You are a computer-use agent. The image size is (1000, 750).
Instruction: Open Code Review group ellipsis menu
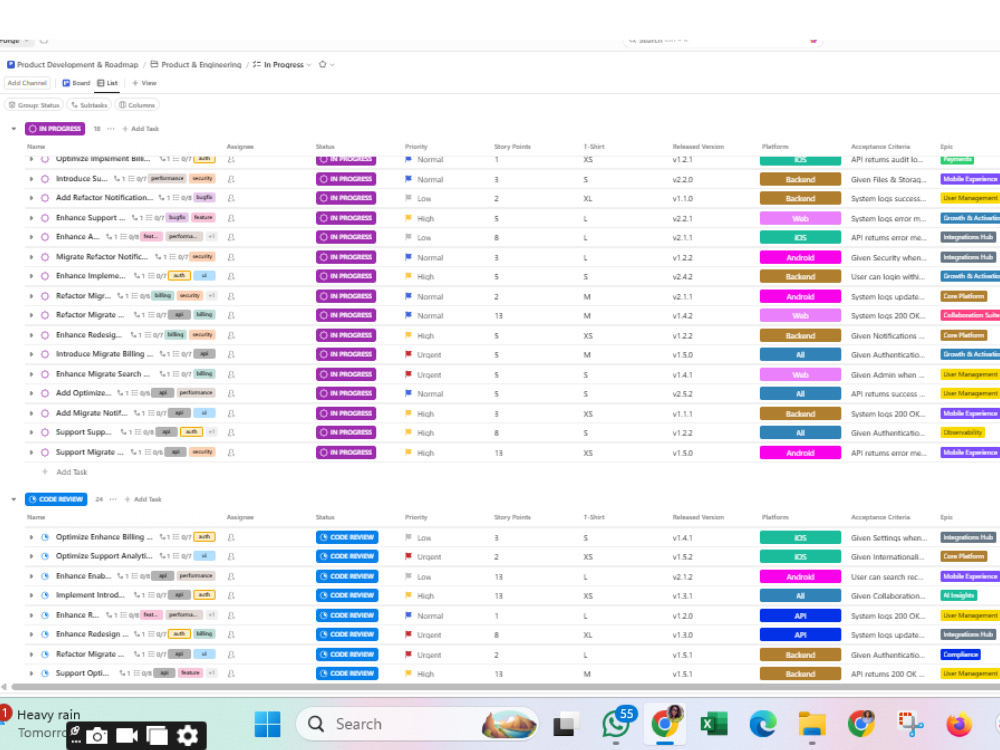tap(113, 499)
